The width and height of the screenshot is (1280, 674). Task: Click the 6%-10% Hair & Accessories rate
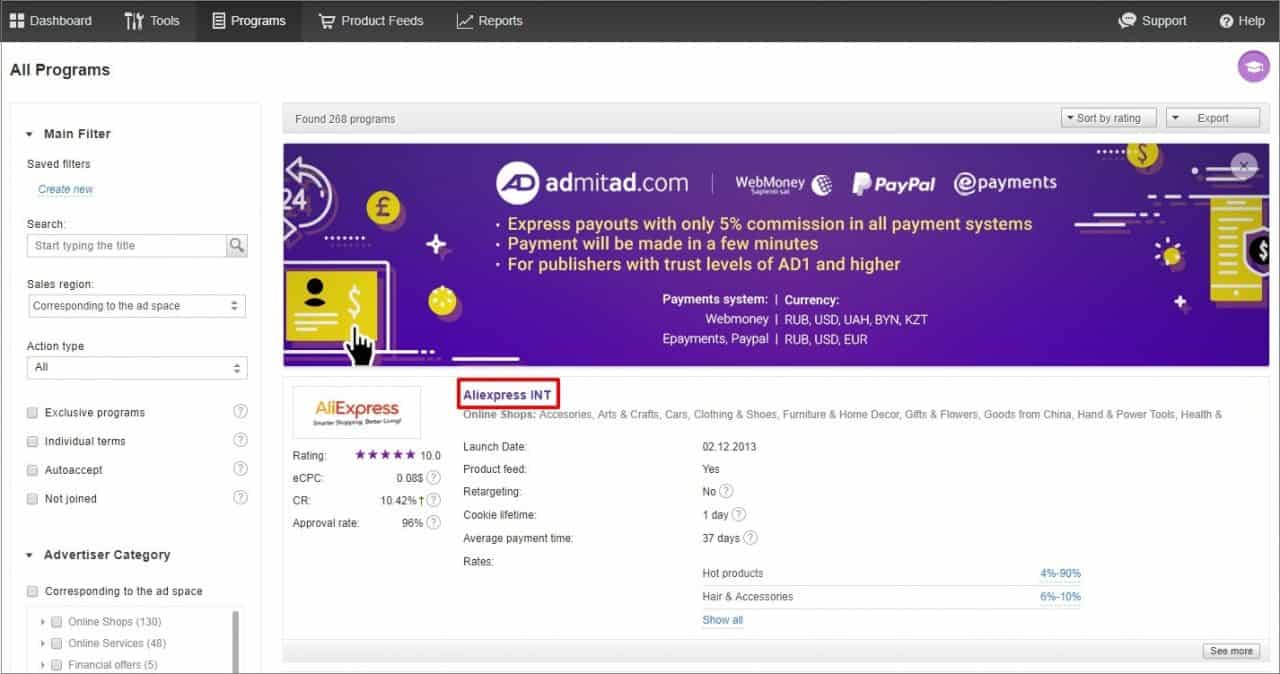point(1060,597)
